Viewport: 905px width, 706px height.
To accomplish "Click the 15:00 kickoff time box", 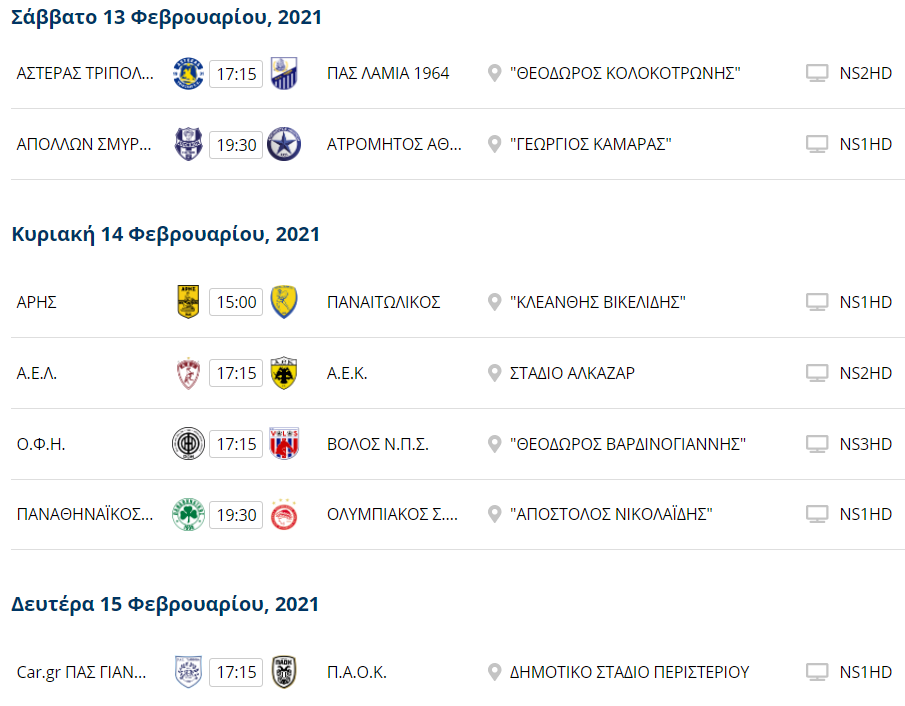I will [236, 302].
